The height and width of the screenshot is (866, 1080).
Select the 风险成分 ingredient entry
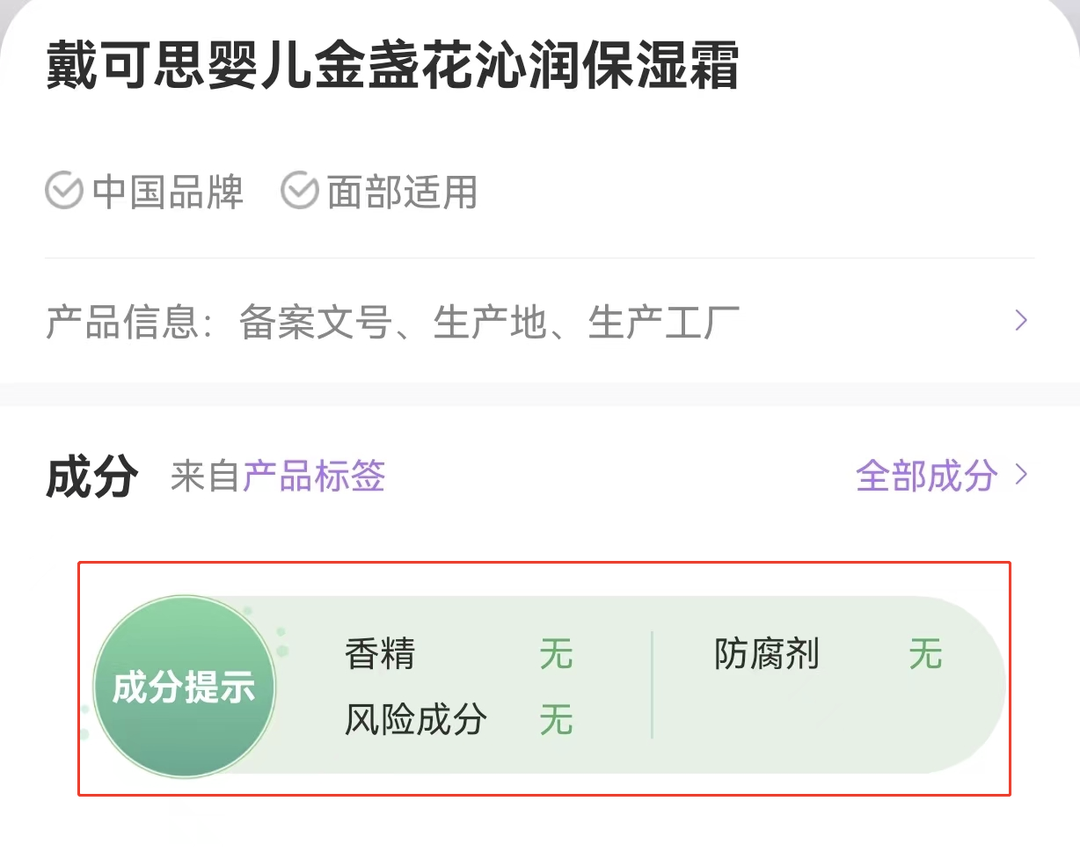415,719
